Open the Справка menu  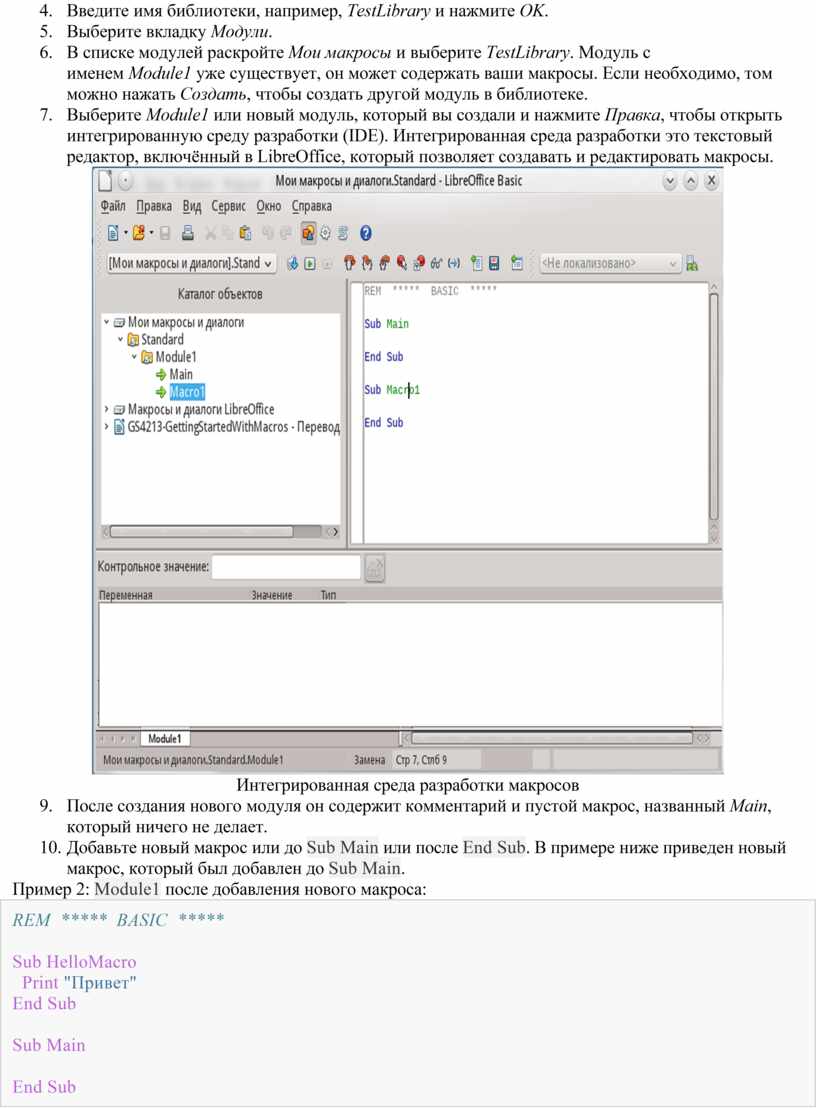pyautogui.click(x=312, y=206)
